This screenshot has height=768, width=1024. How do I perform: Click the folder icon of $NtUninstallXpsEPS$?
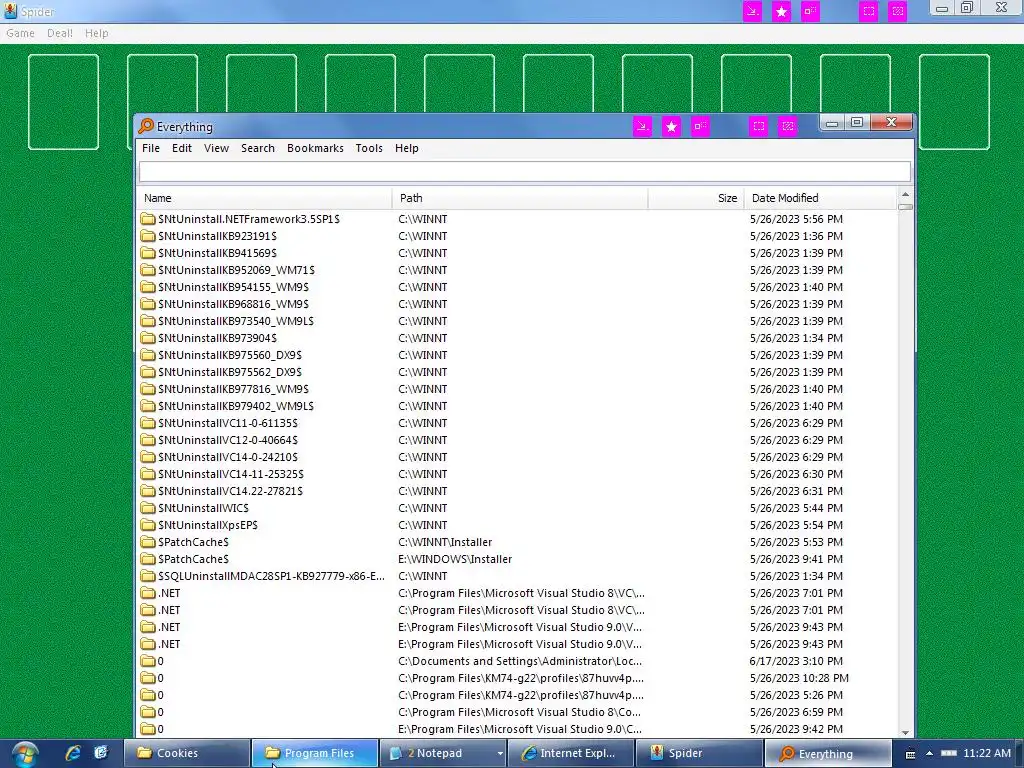(148, 524)
